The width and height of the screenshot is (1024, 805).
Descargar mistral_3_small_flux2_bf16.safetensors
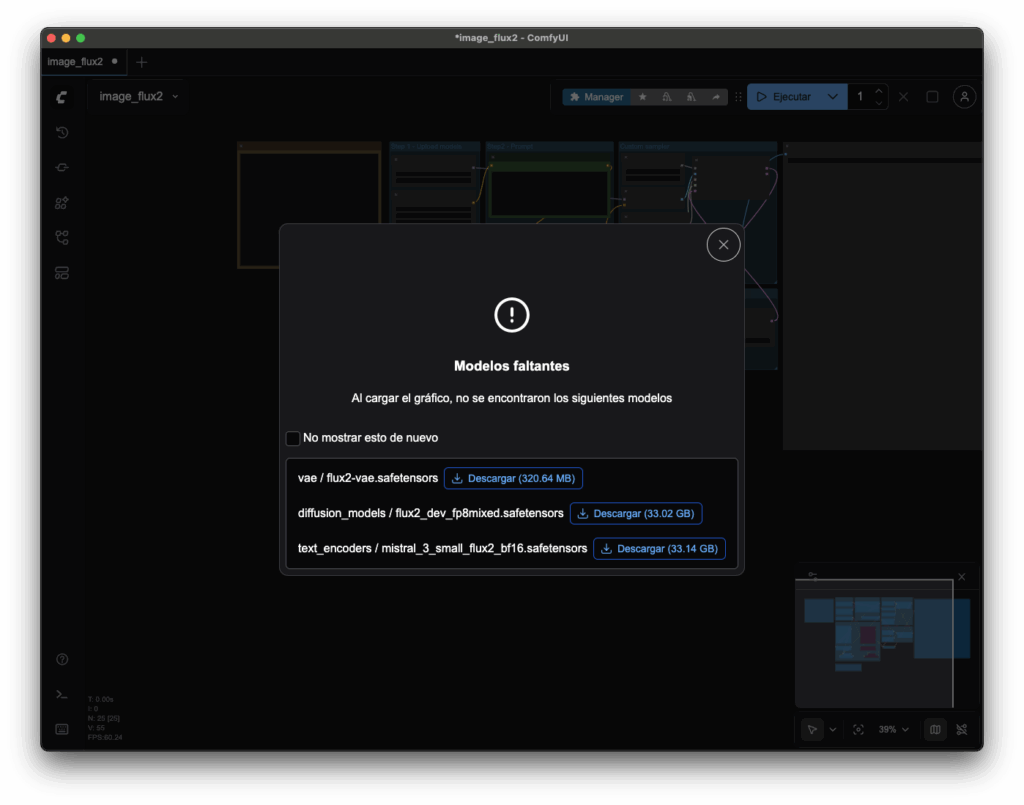point(659,548)
